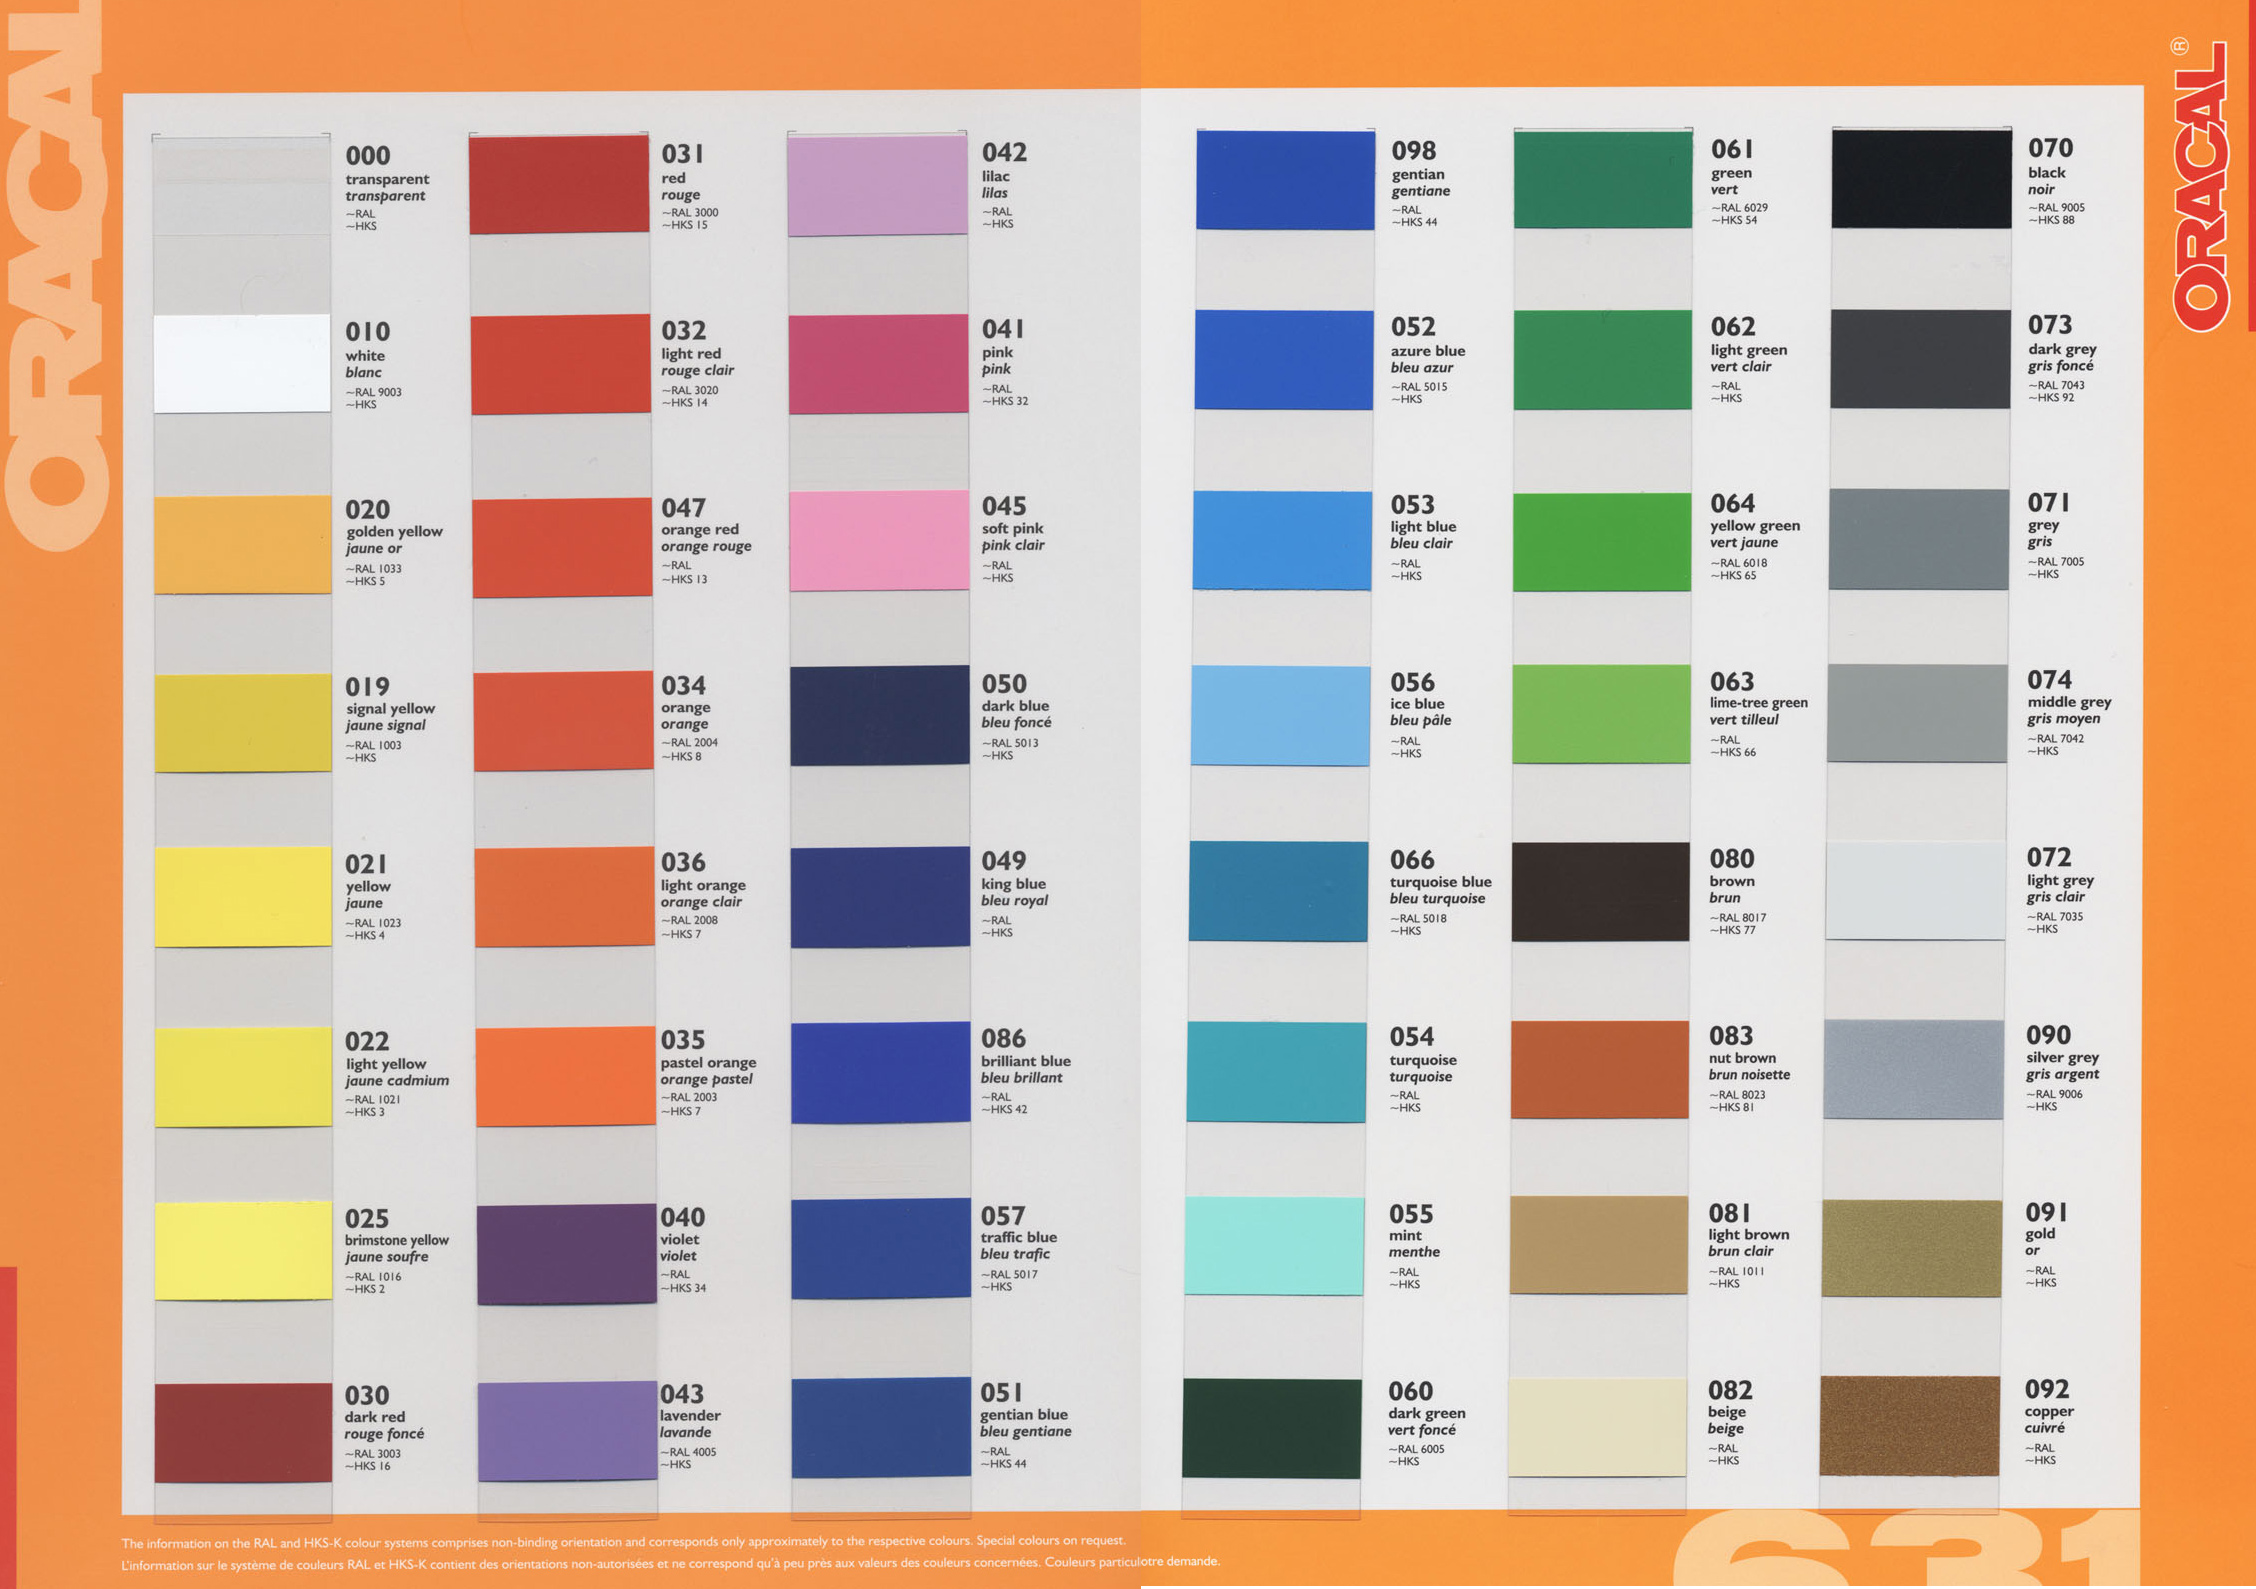2256x1589 pixels.
Task: Select the 081 light brown swatch
Action: (x=1598, y=1245)
